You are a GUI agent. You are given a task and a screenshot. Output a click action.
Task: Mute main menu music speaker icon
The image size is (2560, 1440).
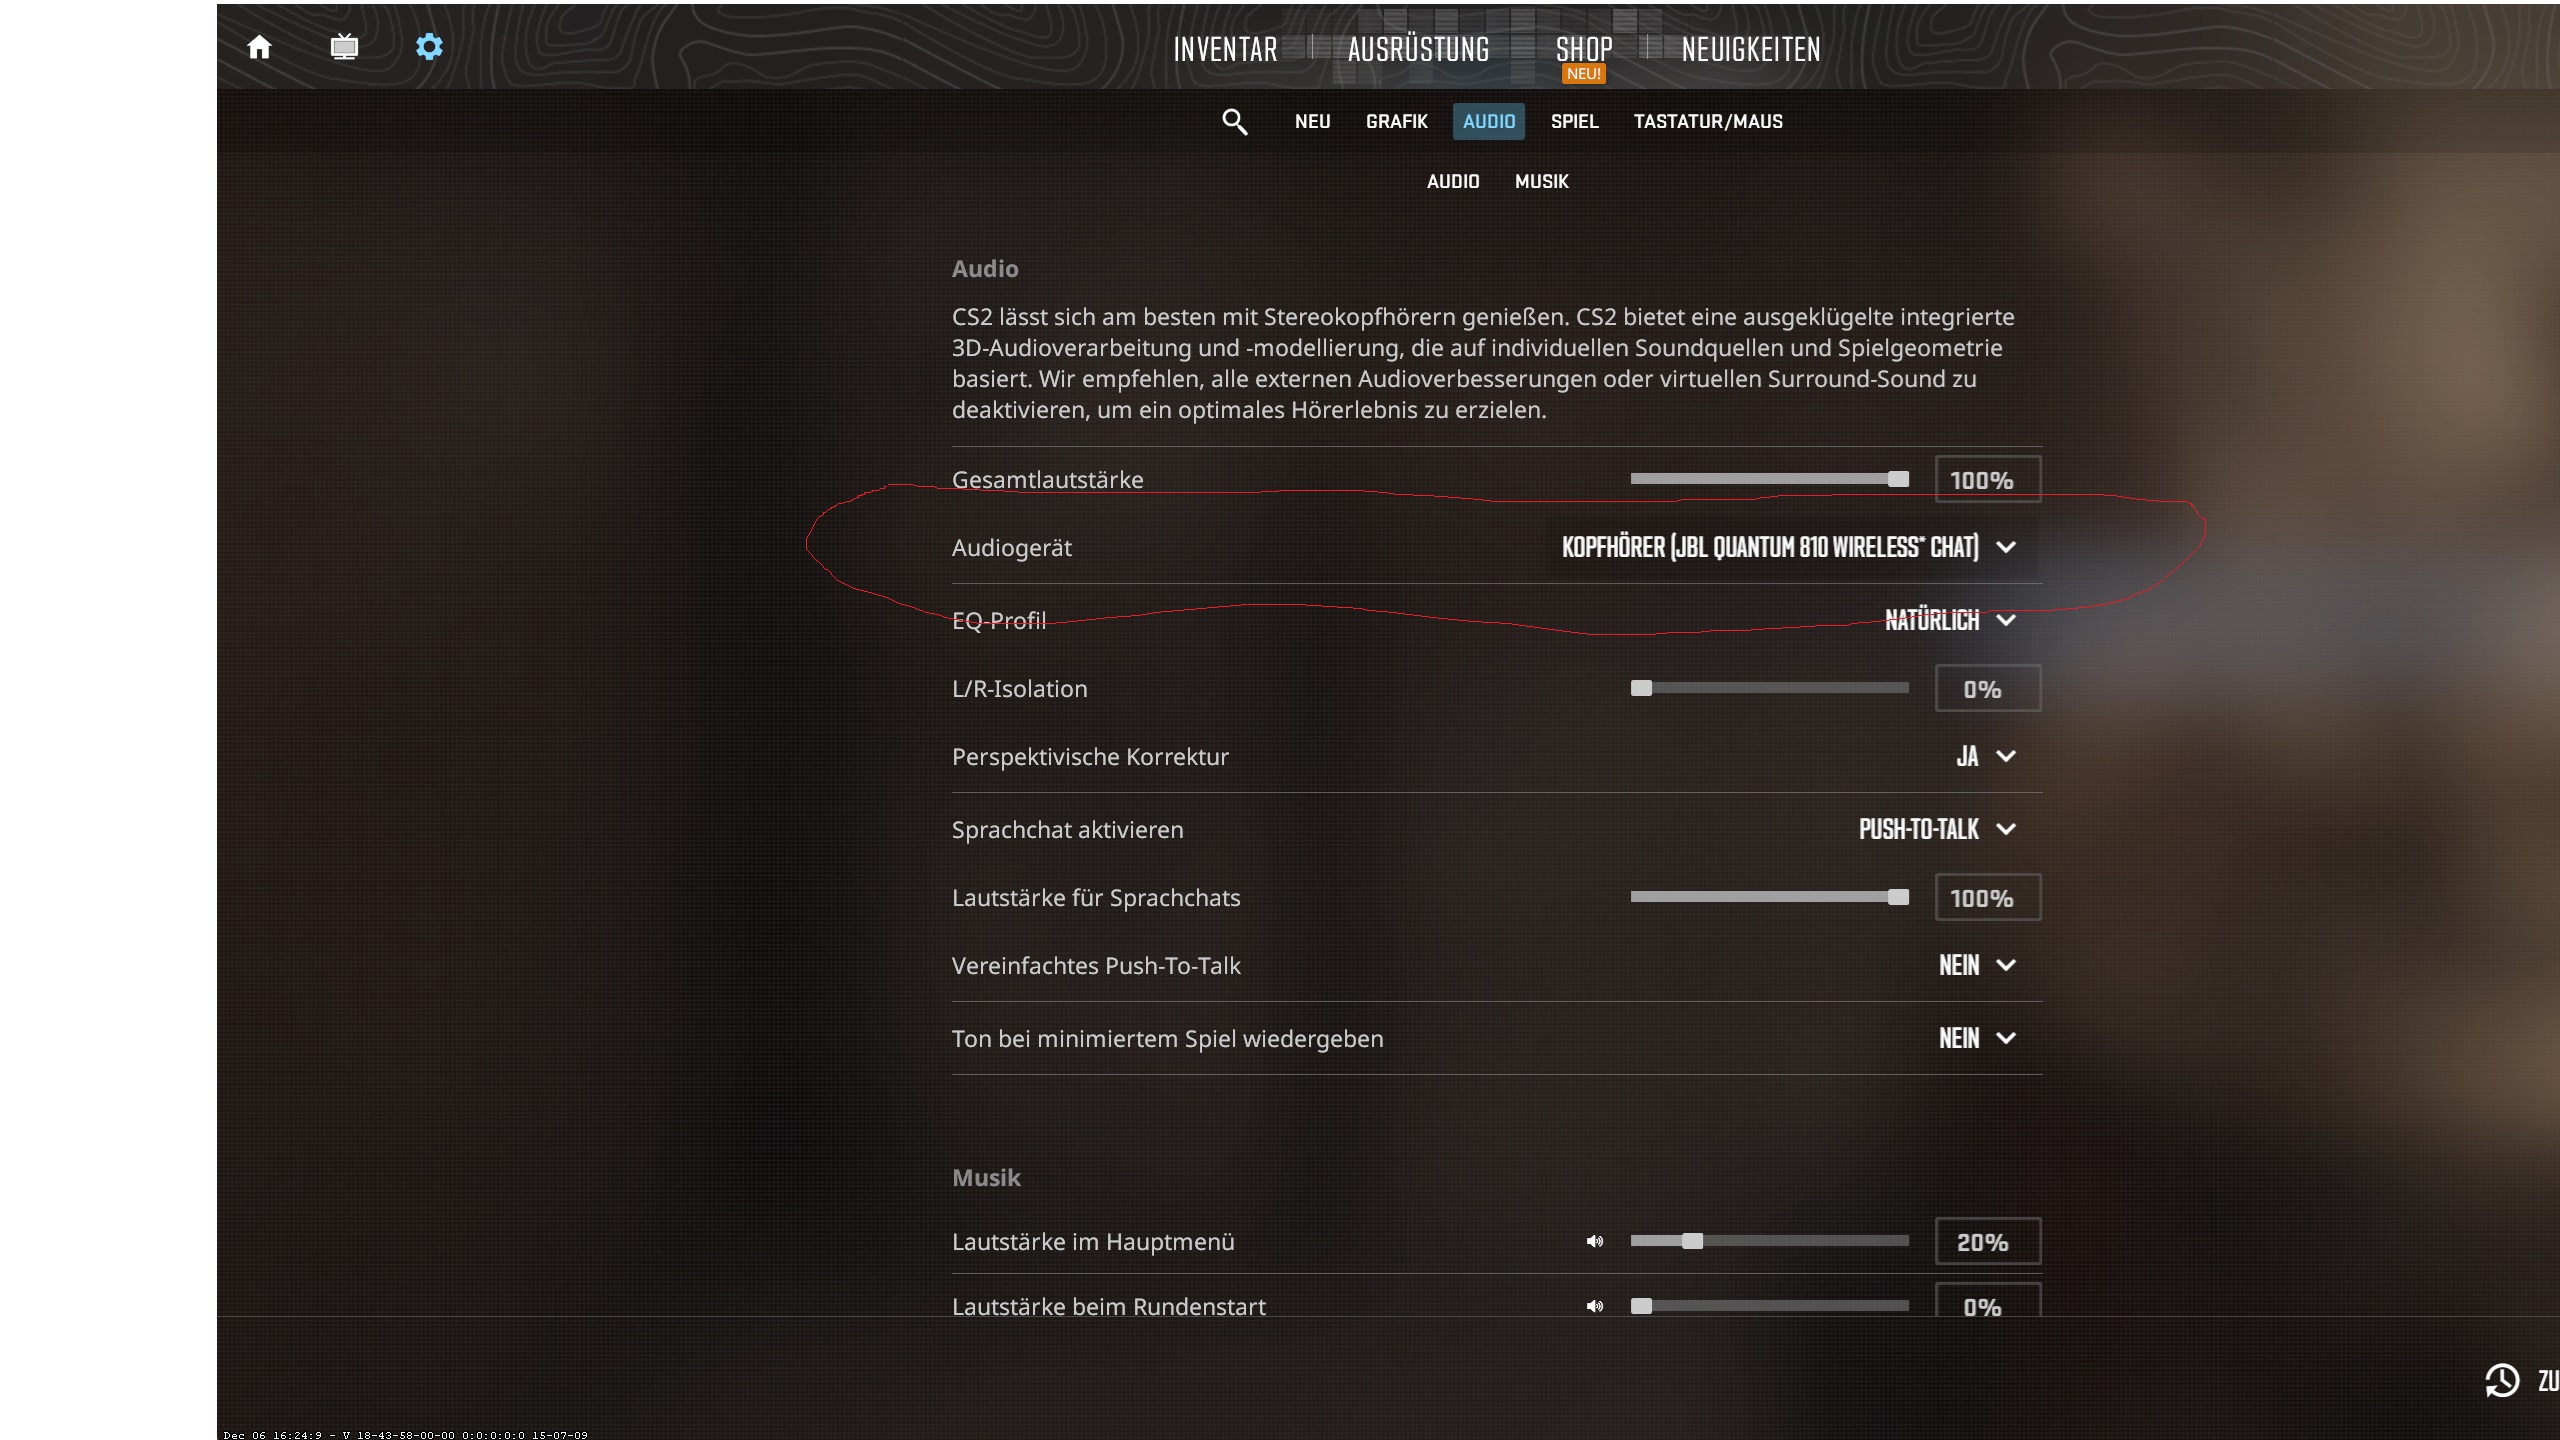pyautogui.click(x=1595, y=1241)
